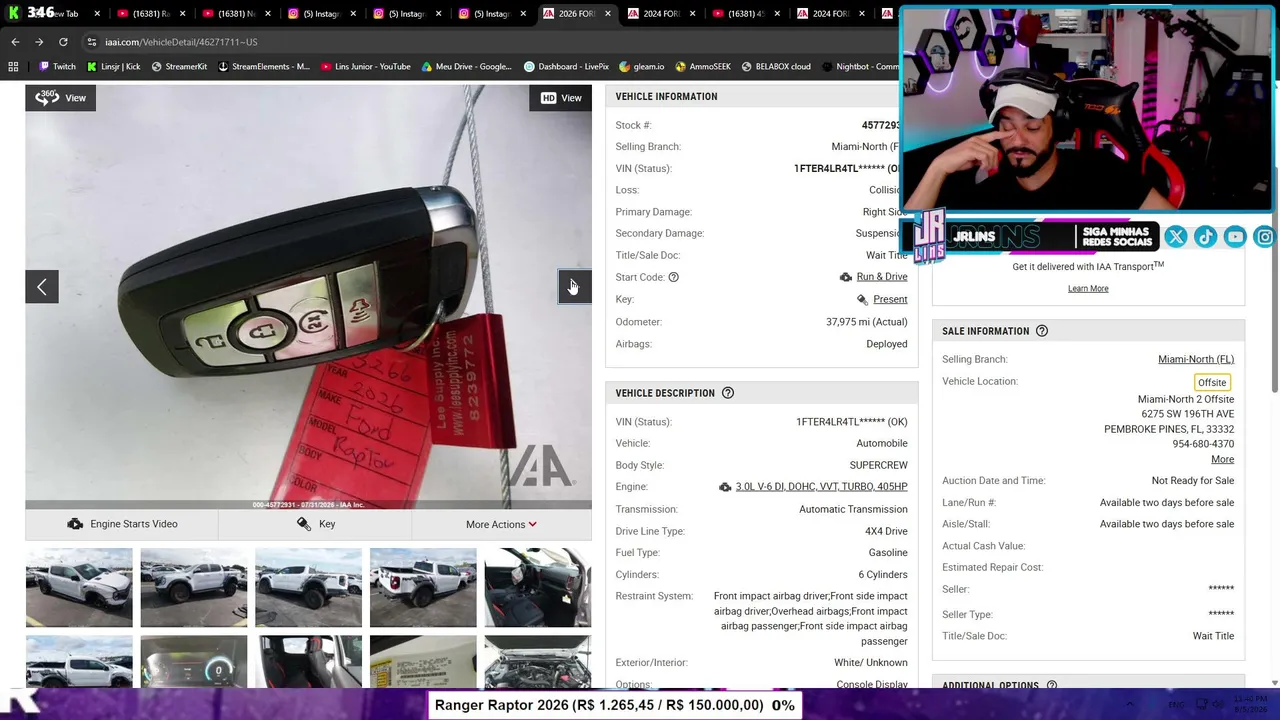
Task: Select the front-left damaged truck thumbnail
Action: (79, 588)
